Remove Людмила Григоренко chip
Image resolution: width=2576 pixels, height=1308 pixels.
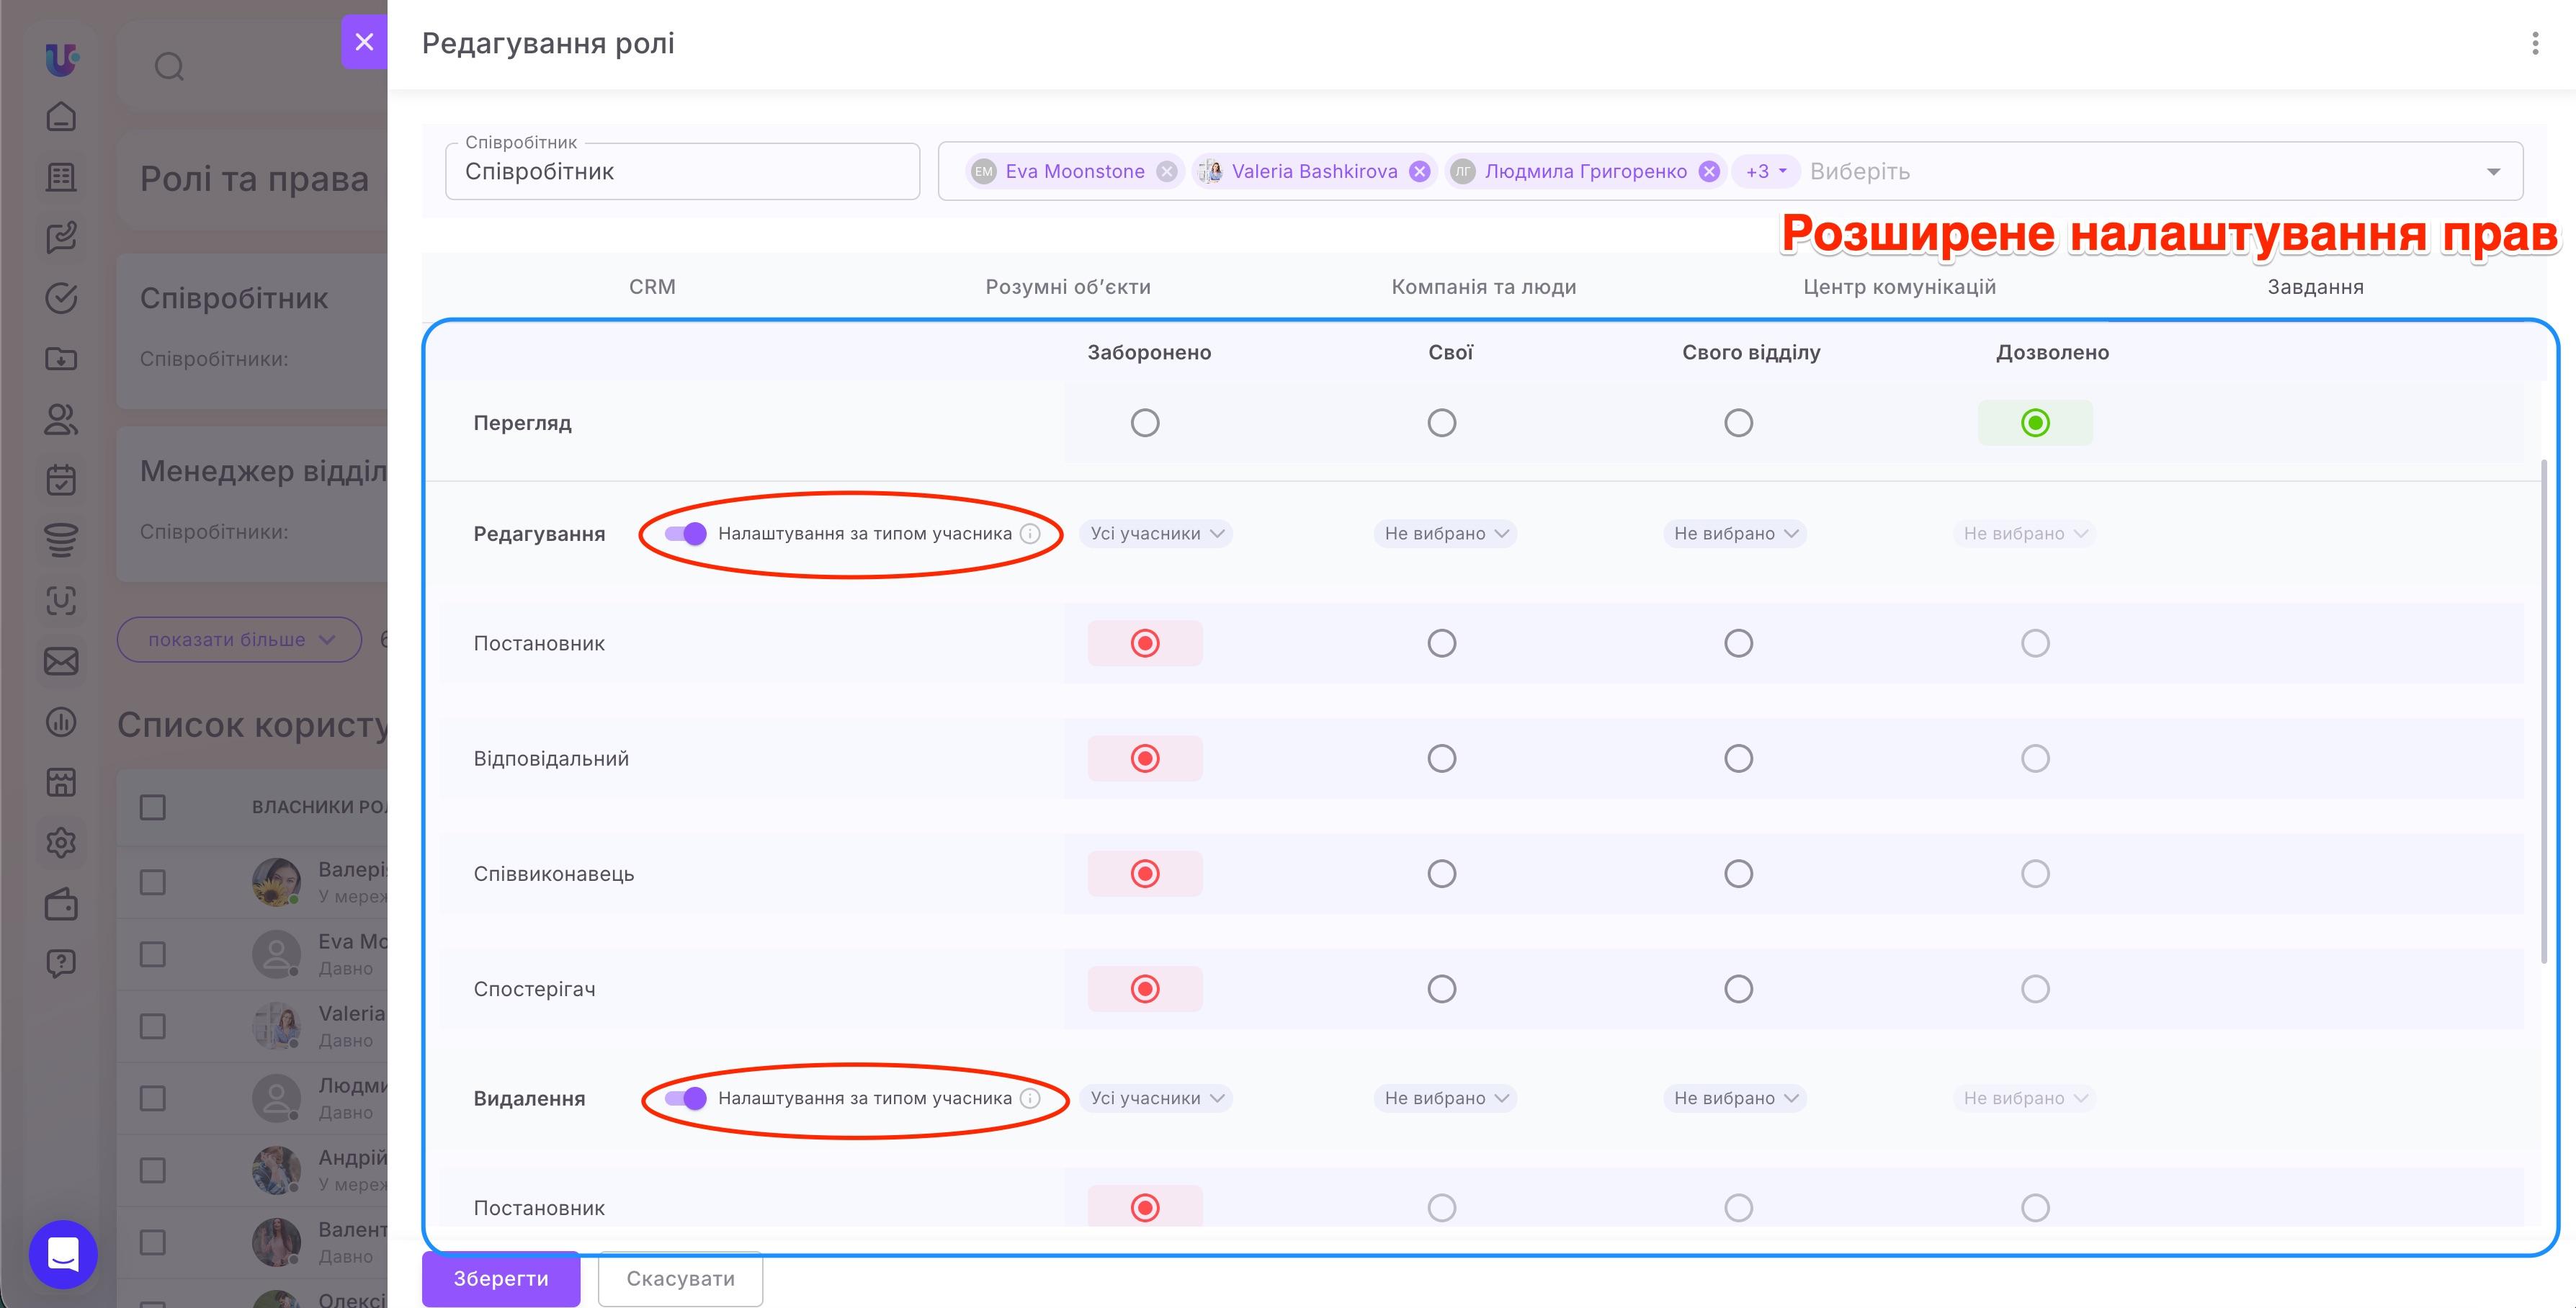(x=1709, y=172)
